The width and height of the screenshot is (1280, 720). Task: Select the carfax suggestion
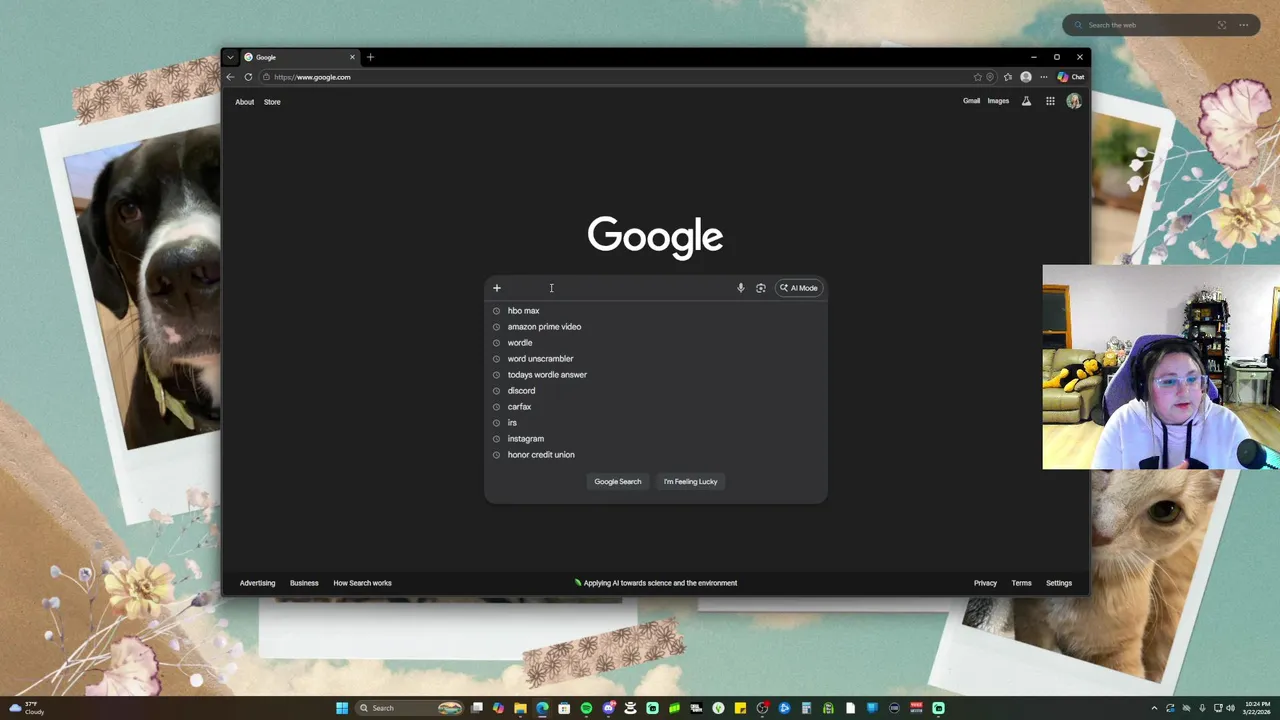tap(656, 407)
